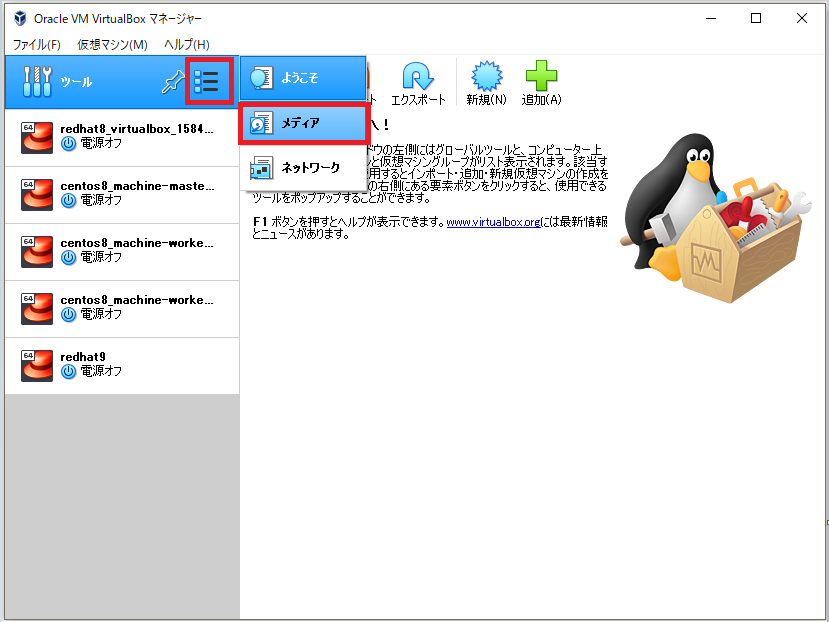Viewport: 829px width, 622px height.
Task: Click the redhat9 Red Hat OS icon
Action: click(x=37, y=365)
